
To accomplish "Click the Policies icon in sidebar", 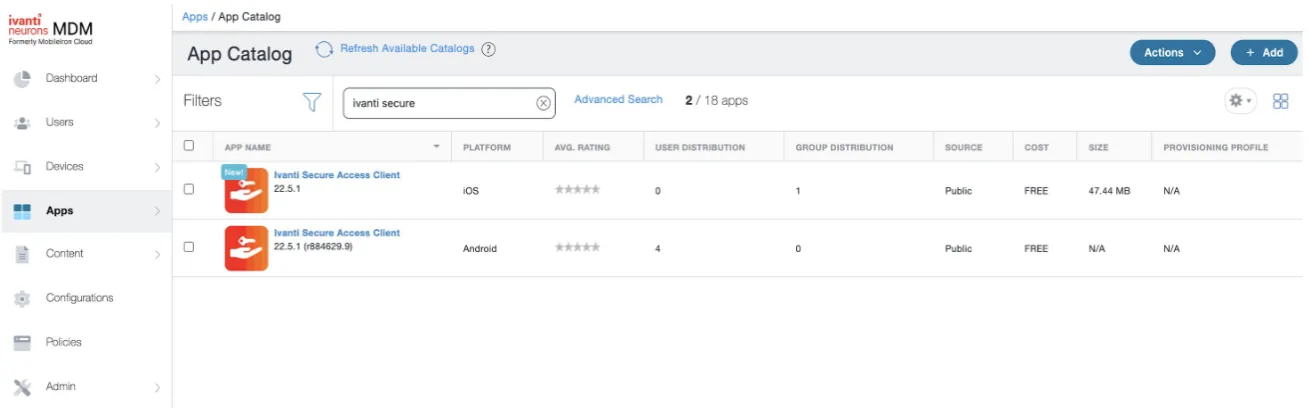I will [x=22, y=342].
